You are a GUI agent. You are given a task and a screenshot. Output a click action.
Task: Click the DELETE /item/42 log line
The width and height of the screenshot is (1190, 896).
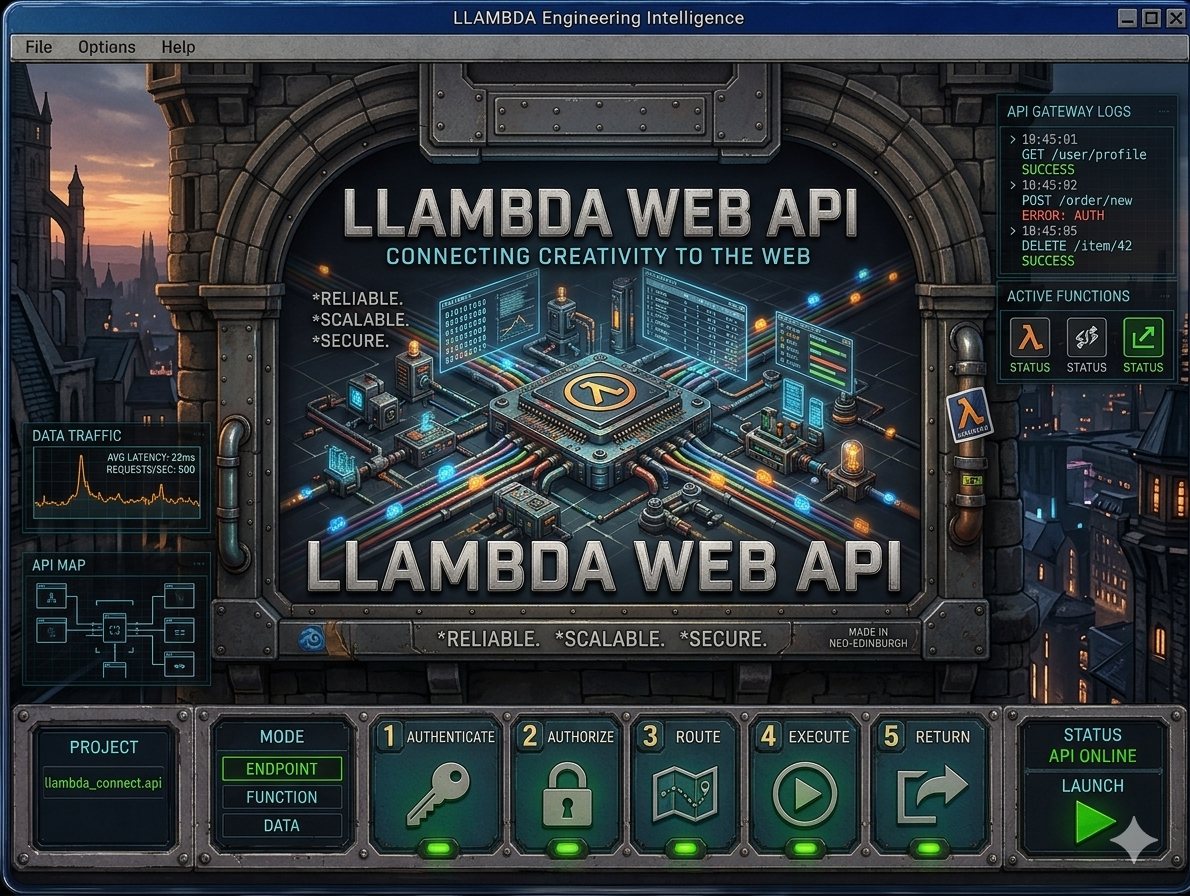(x=1076, y=246)
